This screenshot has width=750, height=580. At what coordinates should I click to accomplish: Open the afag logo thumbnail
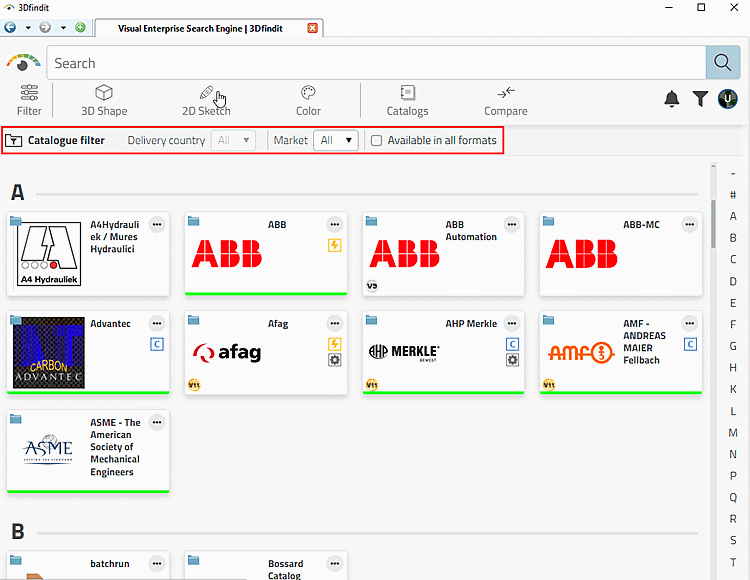click(227, 353)
